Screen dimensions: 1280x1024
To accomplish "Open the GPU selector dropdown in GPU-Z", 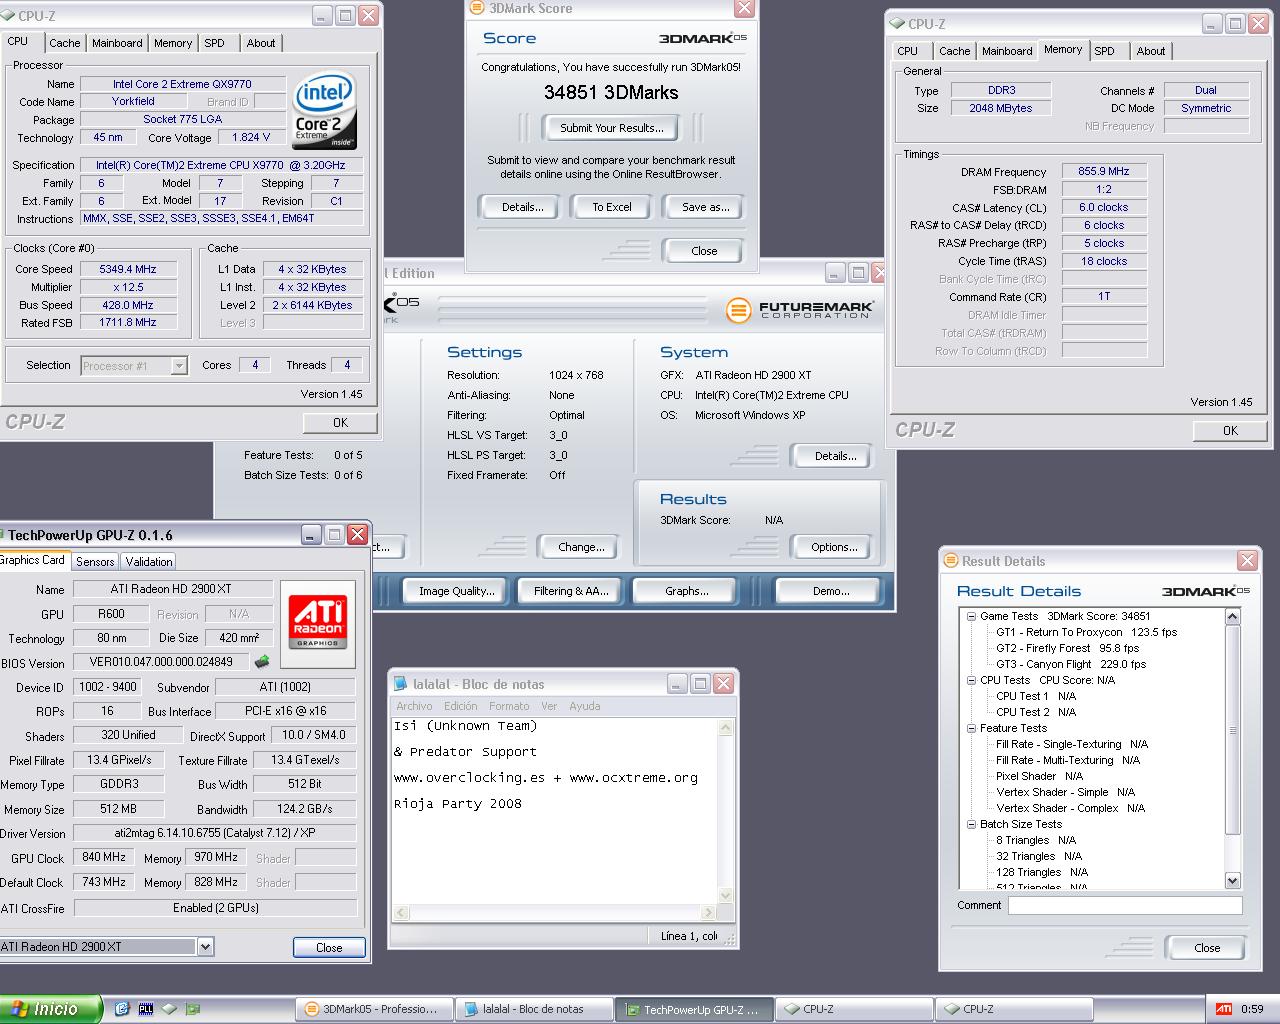I will point(205,946).
